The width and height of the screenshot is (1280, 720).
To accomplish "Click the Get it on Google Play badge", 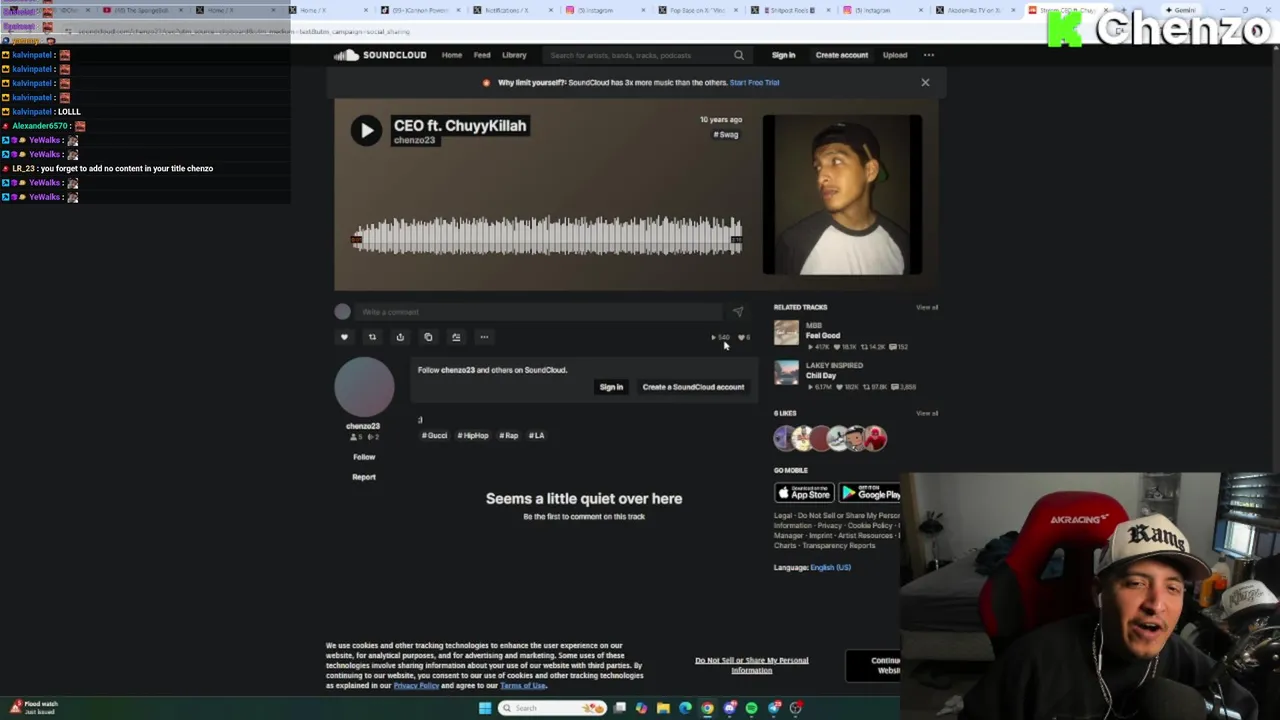I will coord(869,493).
